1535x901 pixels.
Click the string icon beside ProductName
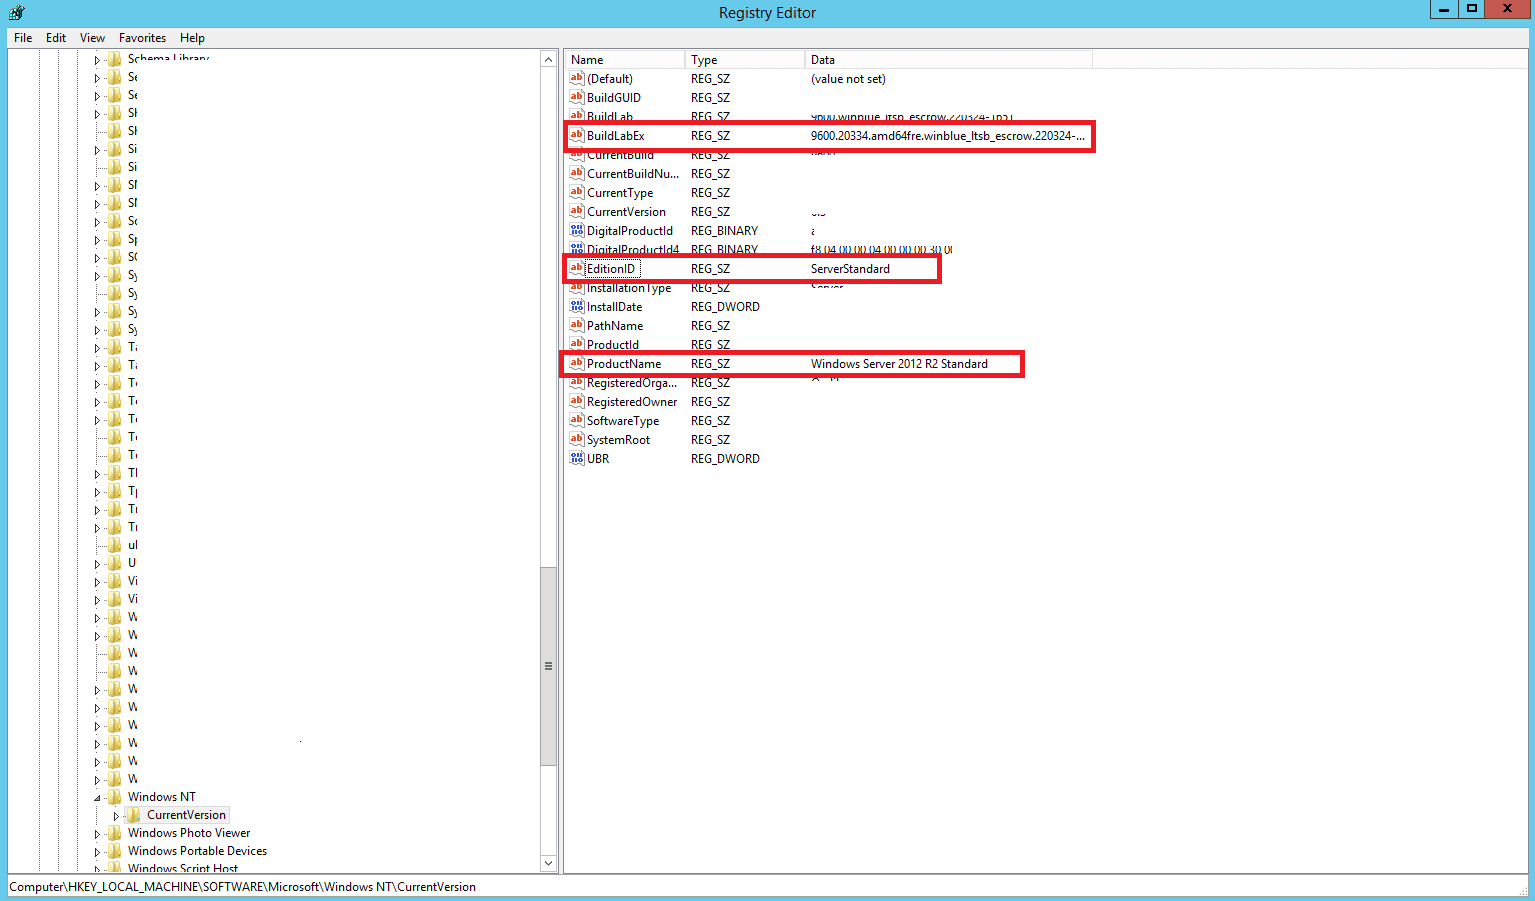tap(577, 363)
